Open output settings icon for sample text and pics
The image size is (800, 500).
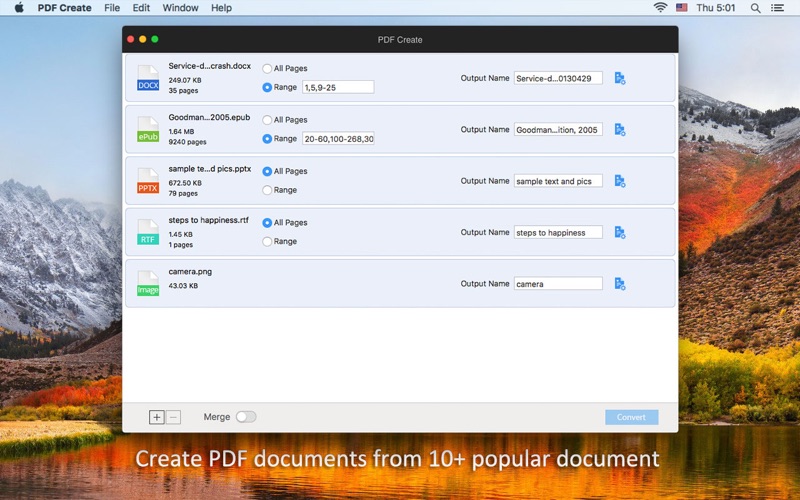pos(620,181)
